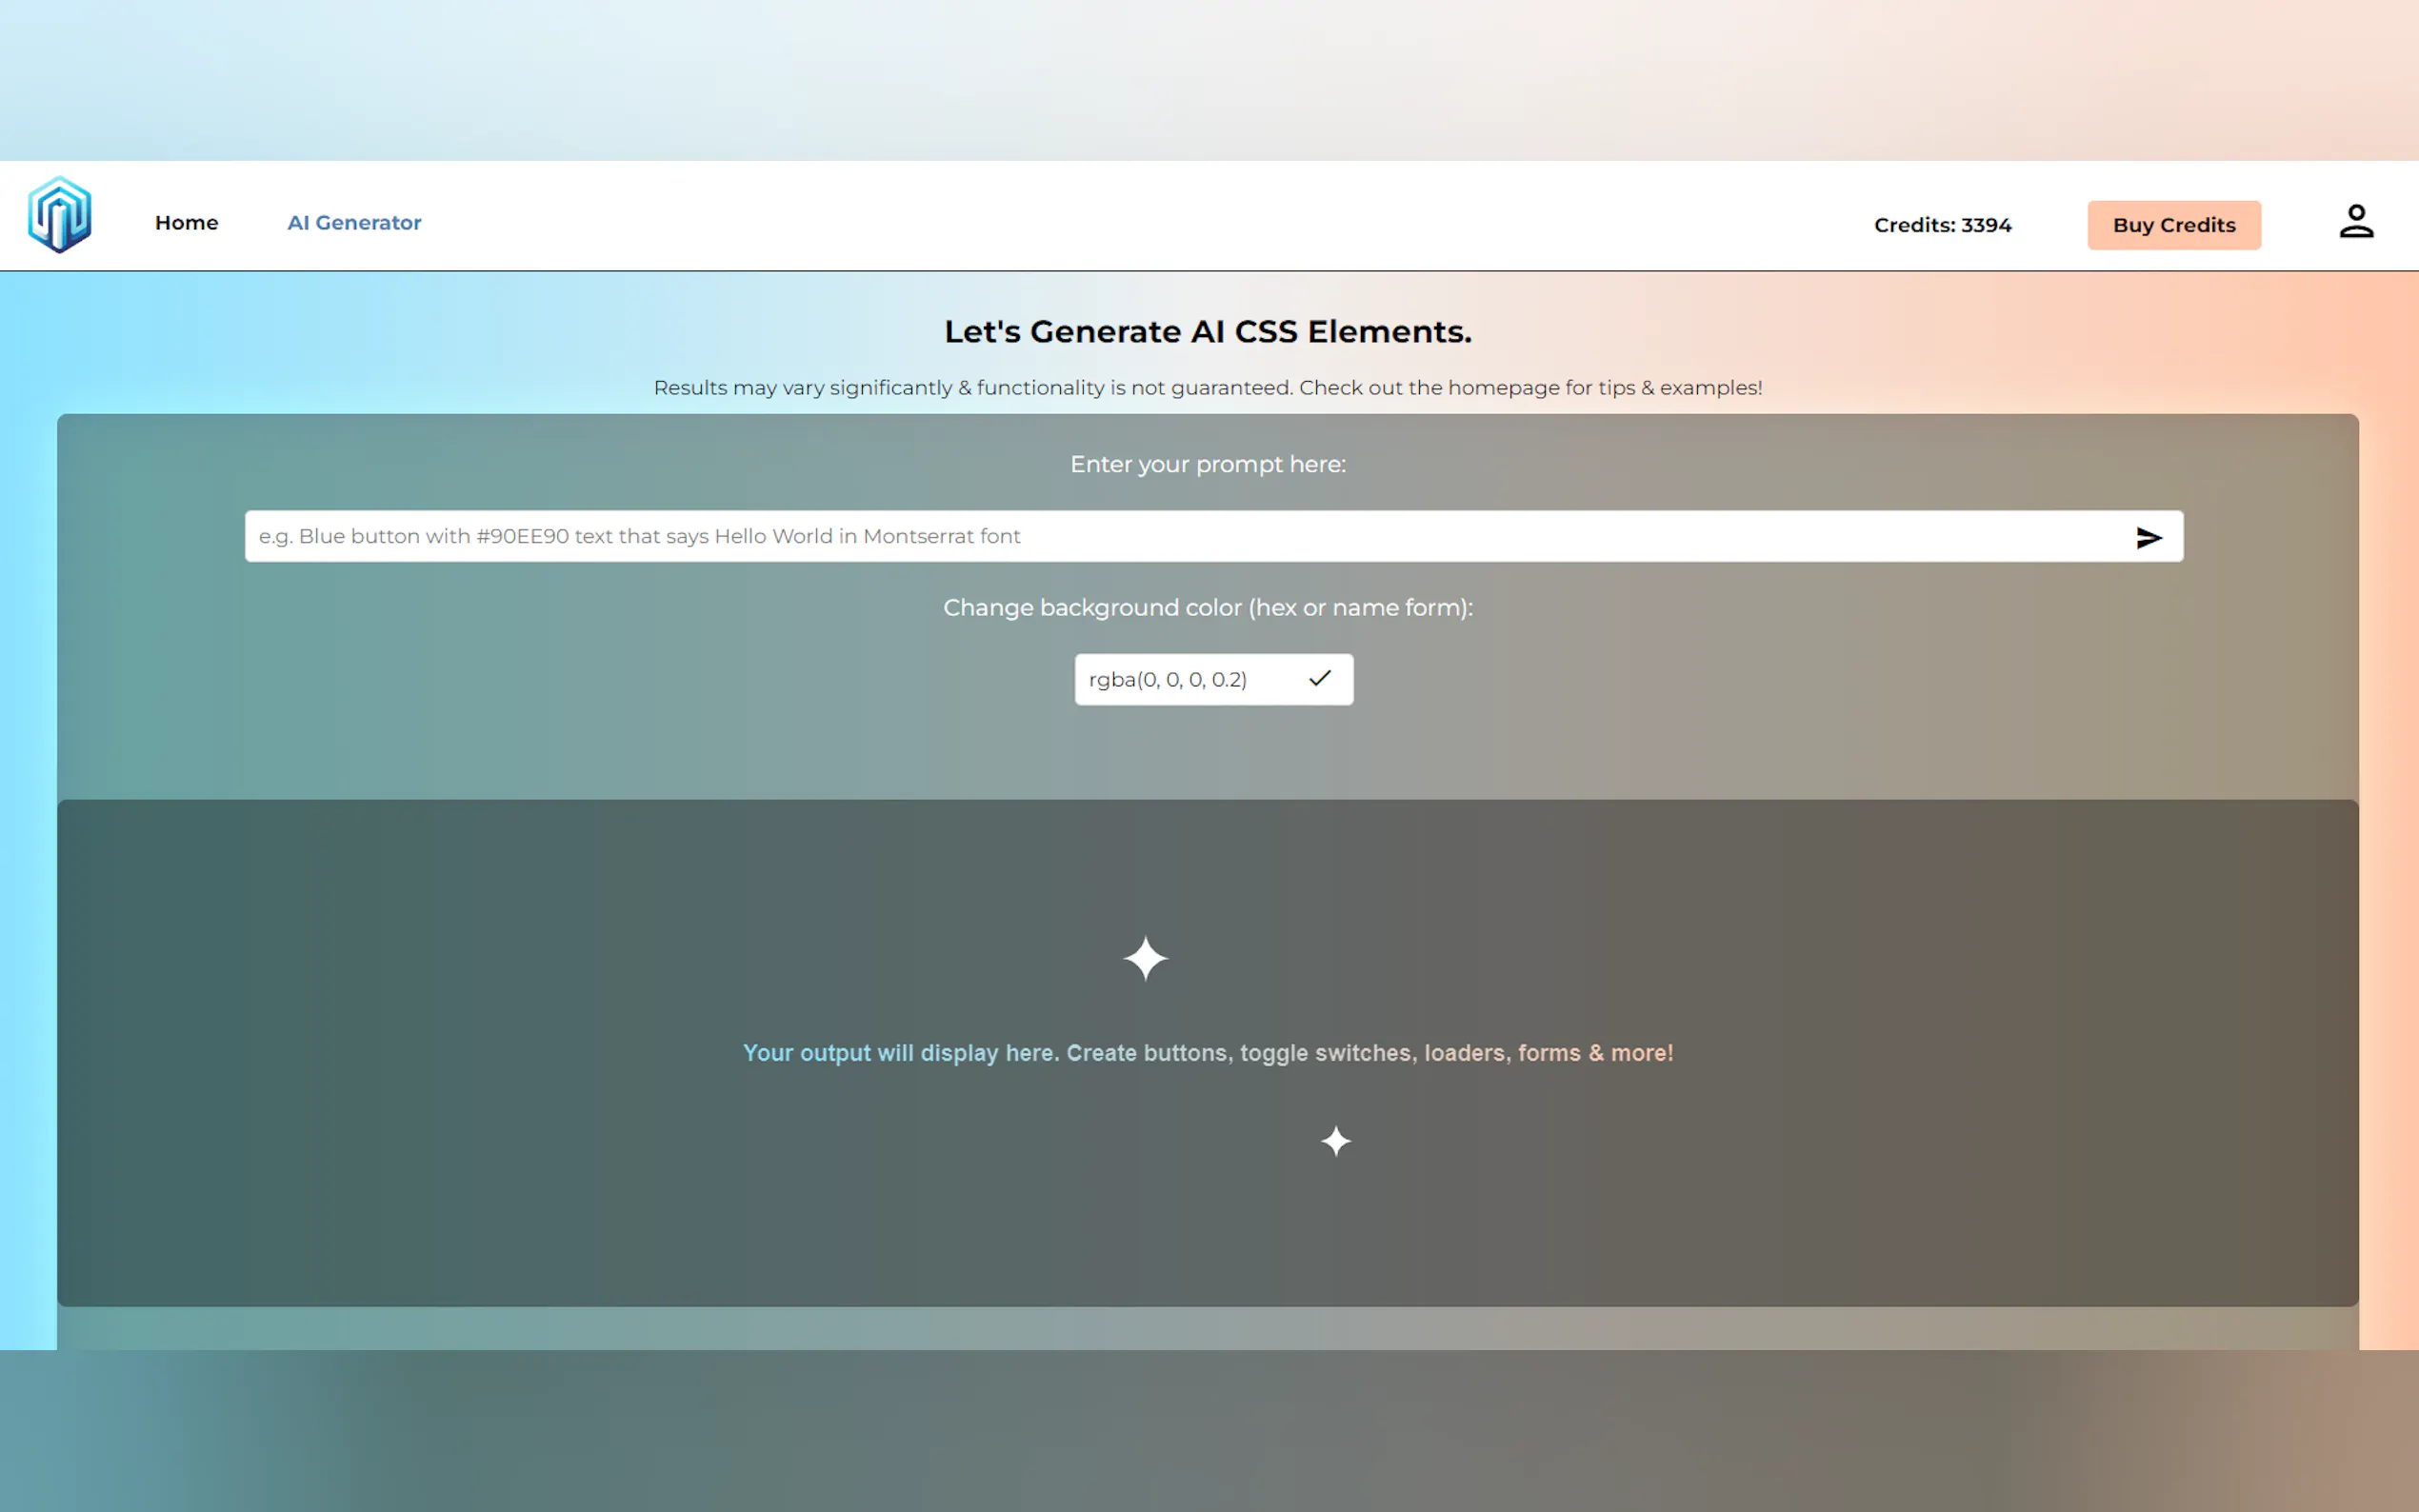Click the 'Change background color' label
Image resolution: width=2419 pixels, height=1512 pixels.
click(1207, 608)
